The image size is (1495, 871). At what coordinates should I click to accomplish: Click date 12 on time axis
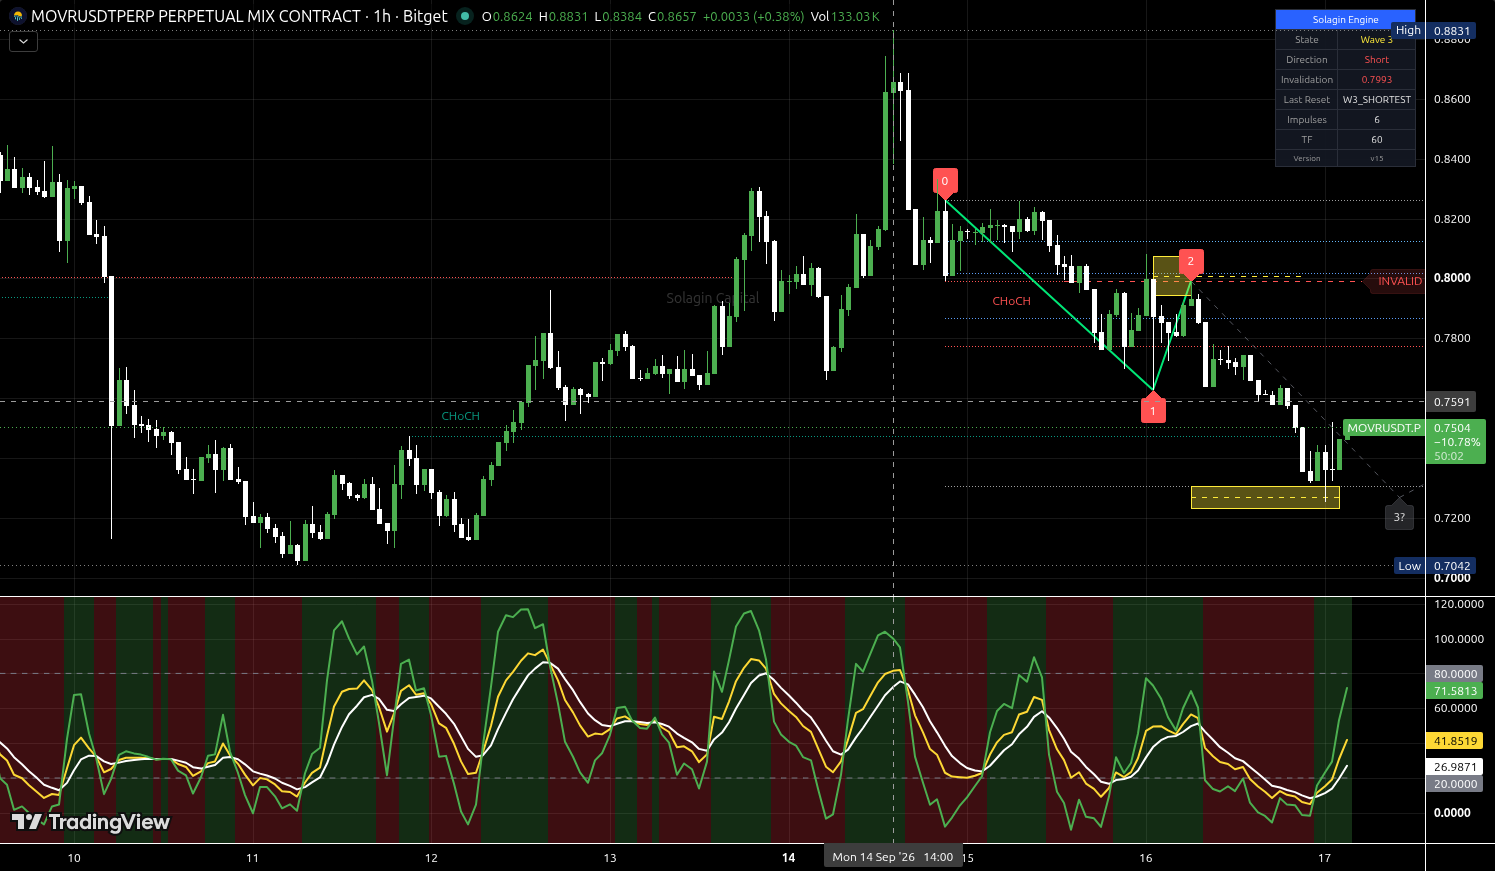point(431,858)
